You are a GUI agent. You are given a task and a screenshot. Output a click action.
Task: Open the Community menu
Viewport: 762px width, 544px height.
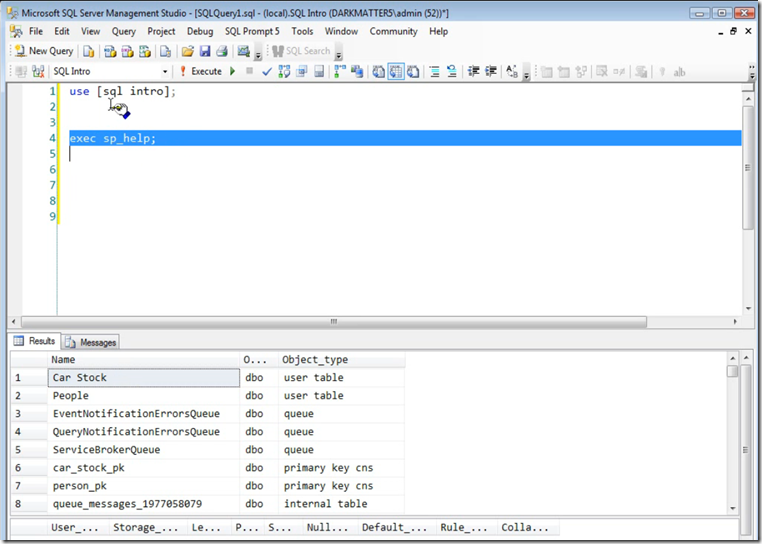point(393,31)
